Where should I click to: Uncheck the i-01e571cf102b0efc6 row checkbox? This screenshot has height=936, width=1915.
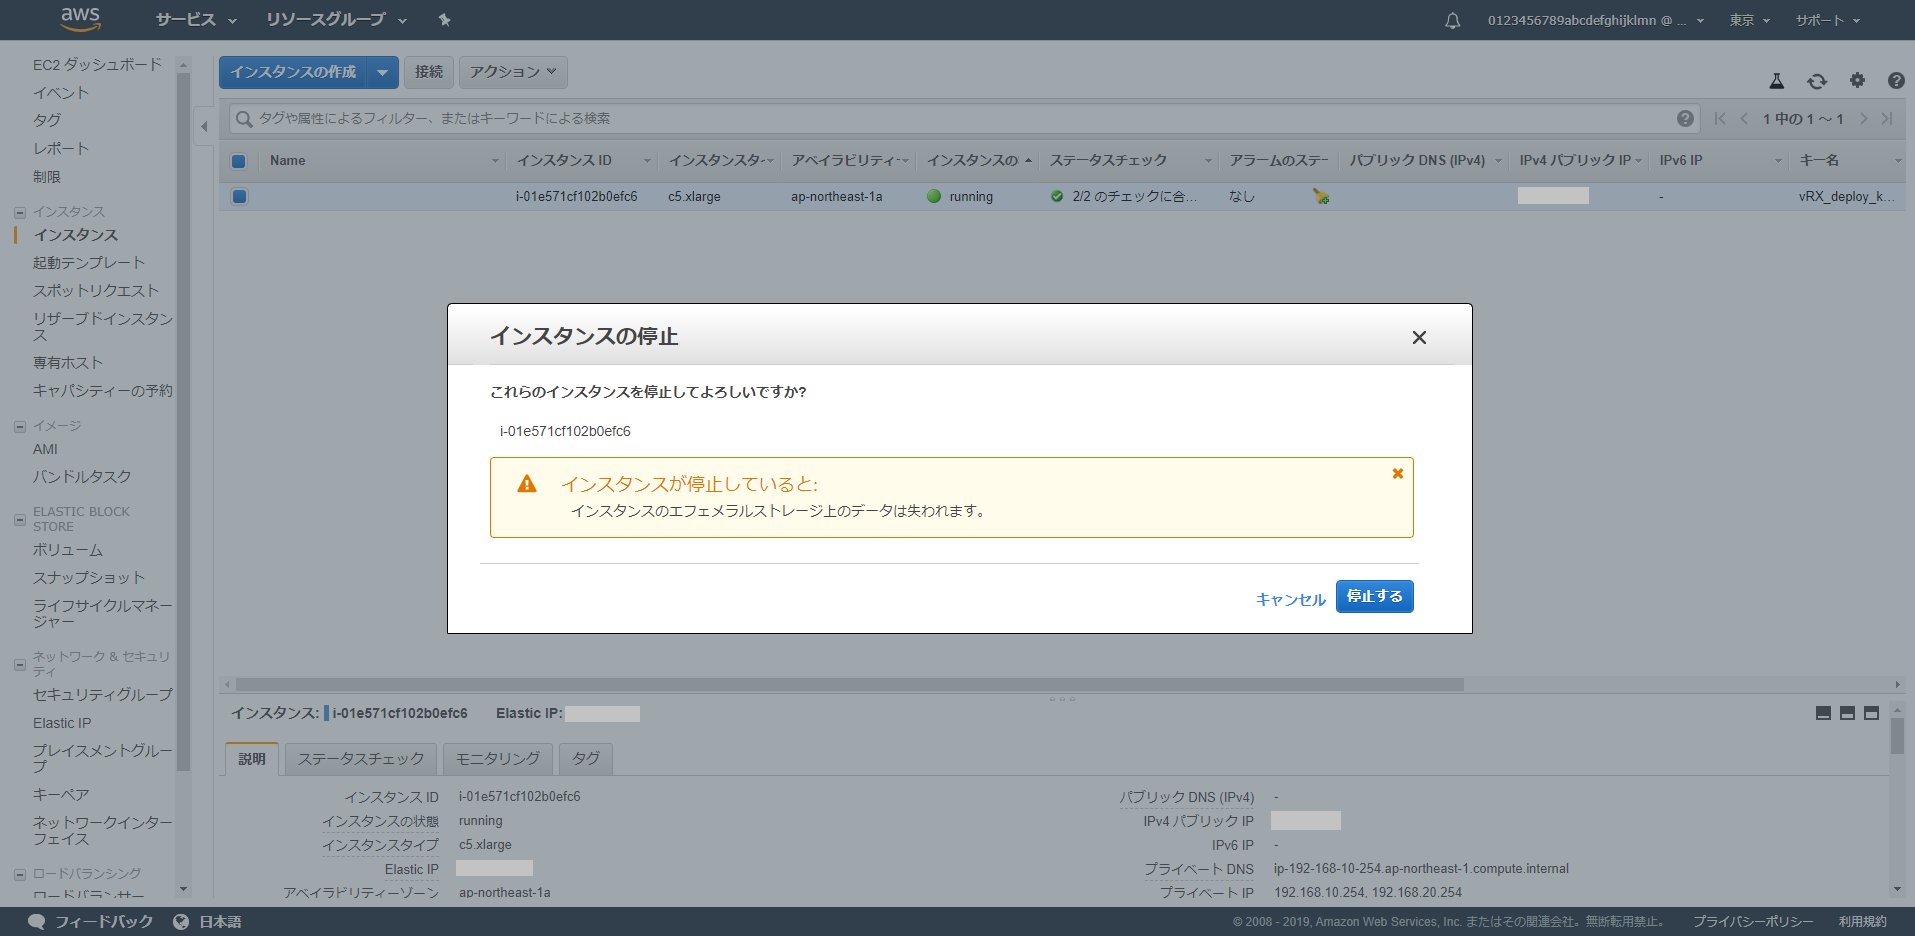point(239,196)
